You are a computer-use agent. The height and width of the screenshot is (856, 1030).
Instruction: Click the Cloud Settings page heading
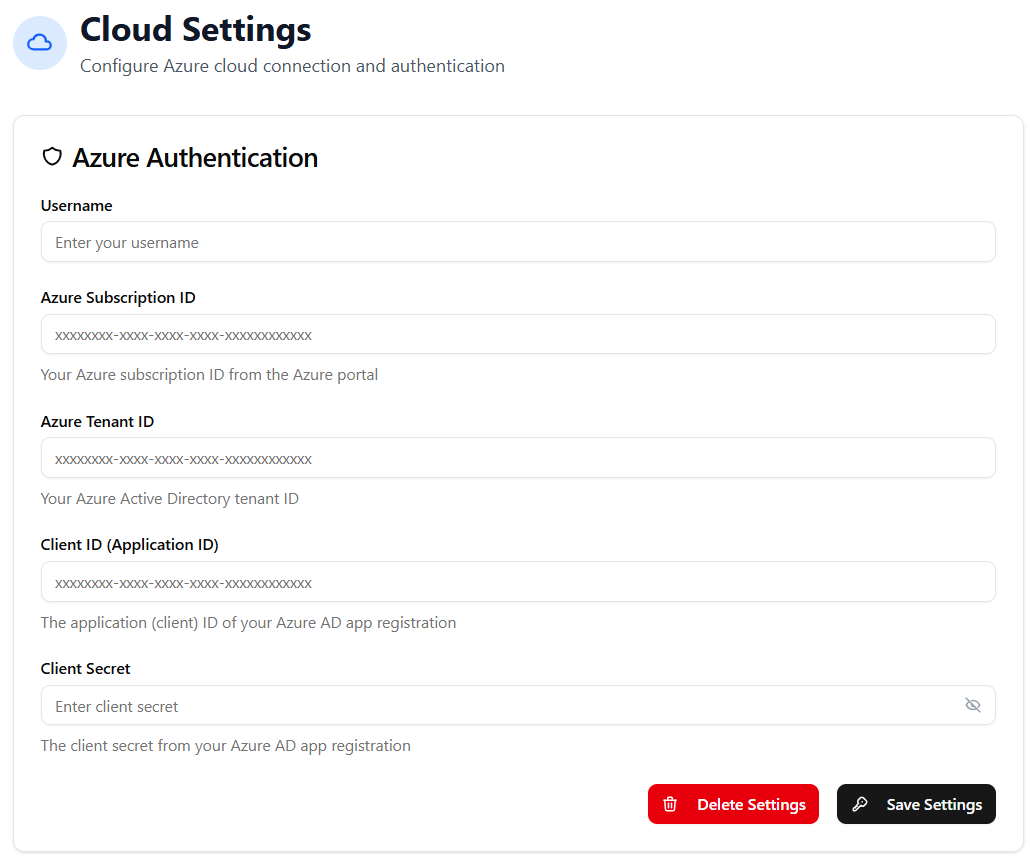(195, 30)
